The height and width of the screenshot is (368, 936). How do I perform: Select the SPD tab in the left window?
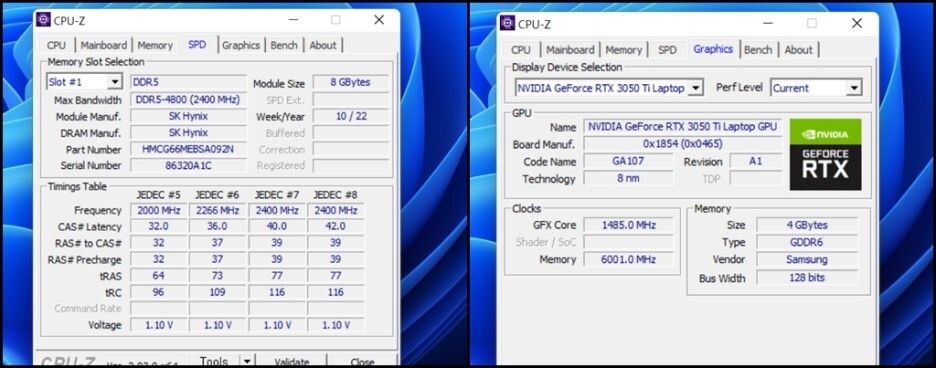197,45
